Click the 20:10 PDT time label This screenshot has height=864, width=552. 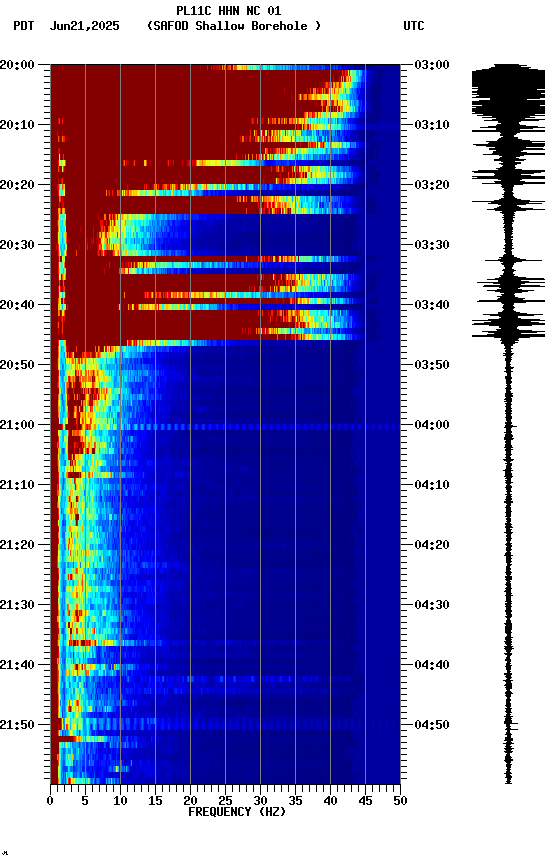17,125
